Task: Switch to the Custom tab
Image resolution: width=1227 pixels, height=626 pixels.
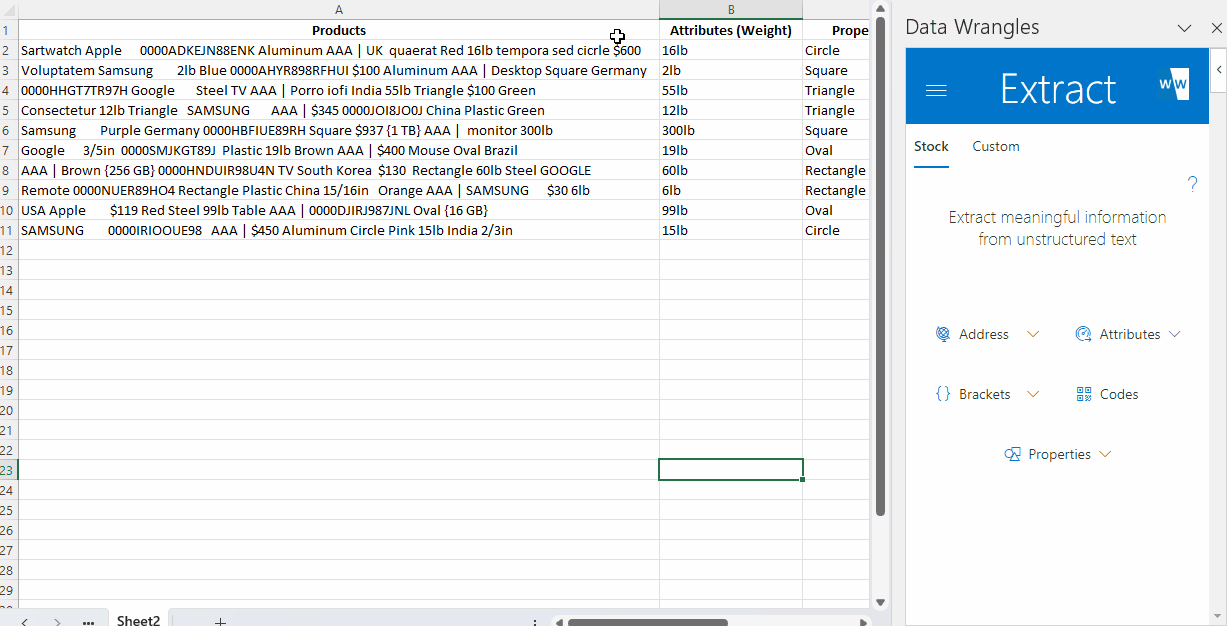Action: [996, 146]
